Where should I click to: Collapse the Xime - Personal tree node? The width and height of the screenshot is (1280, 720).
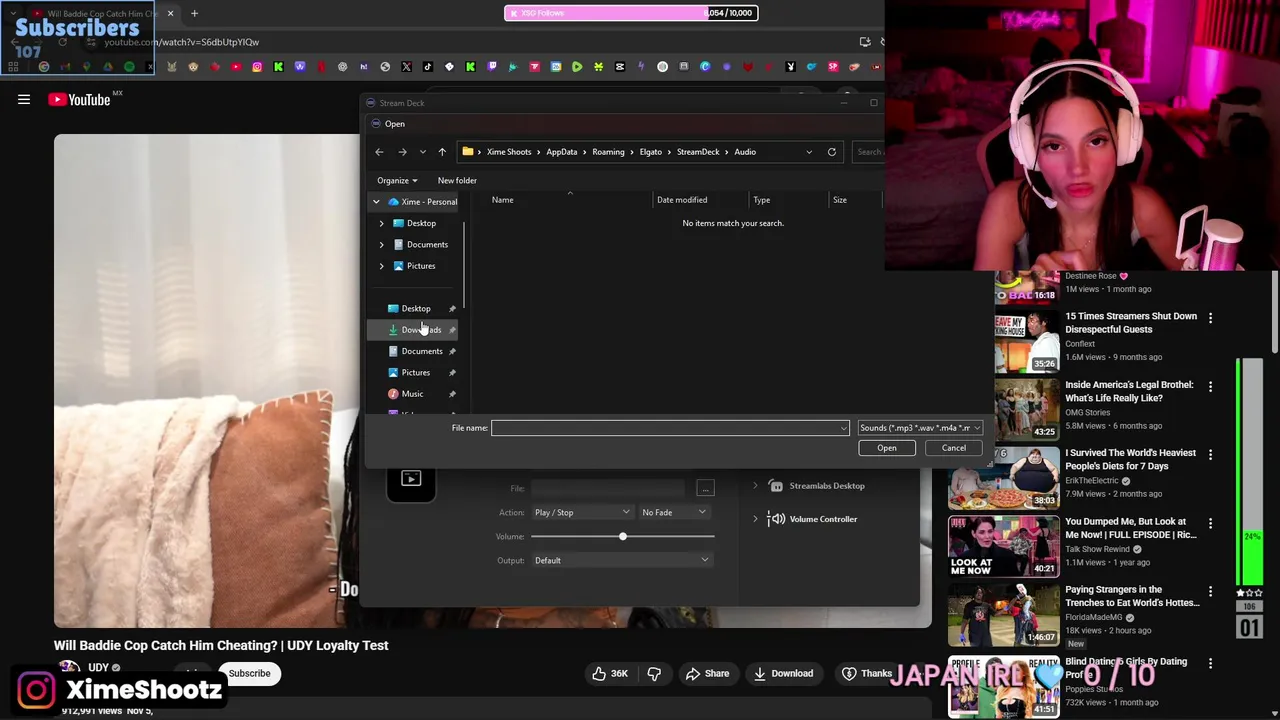(376, 202)
